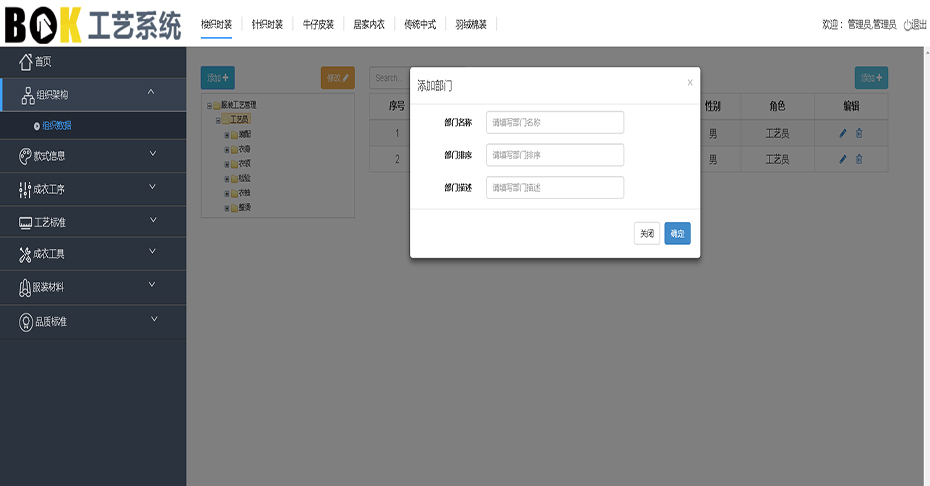Click the 成衣工具 wrench icon
Viewport: 930px width, 486px height.
25,254
